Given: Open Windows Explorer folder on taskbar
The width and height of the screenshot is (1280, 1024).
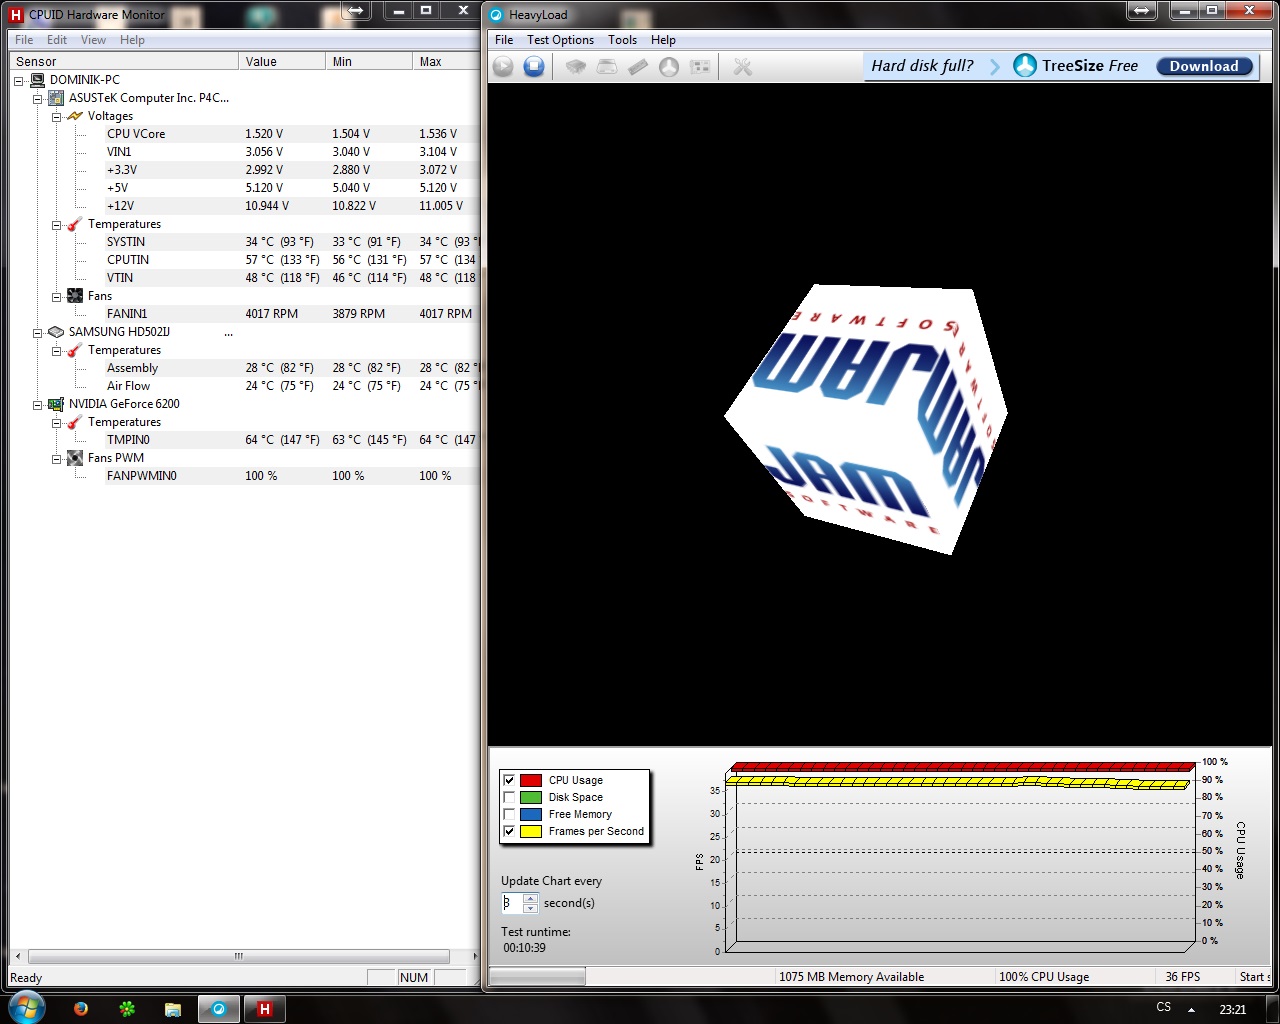Looking at the screenshot, I should click(x=173, y=1009).
